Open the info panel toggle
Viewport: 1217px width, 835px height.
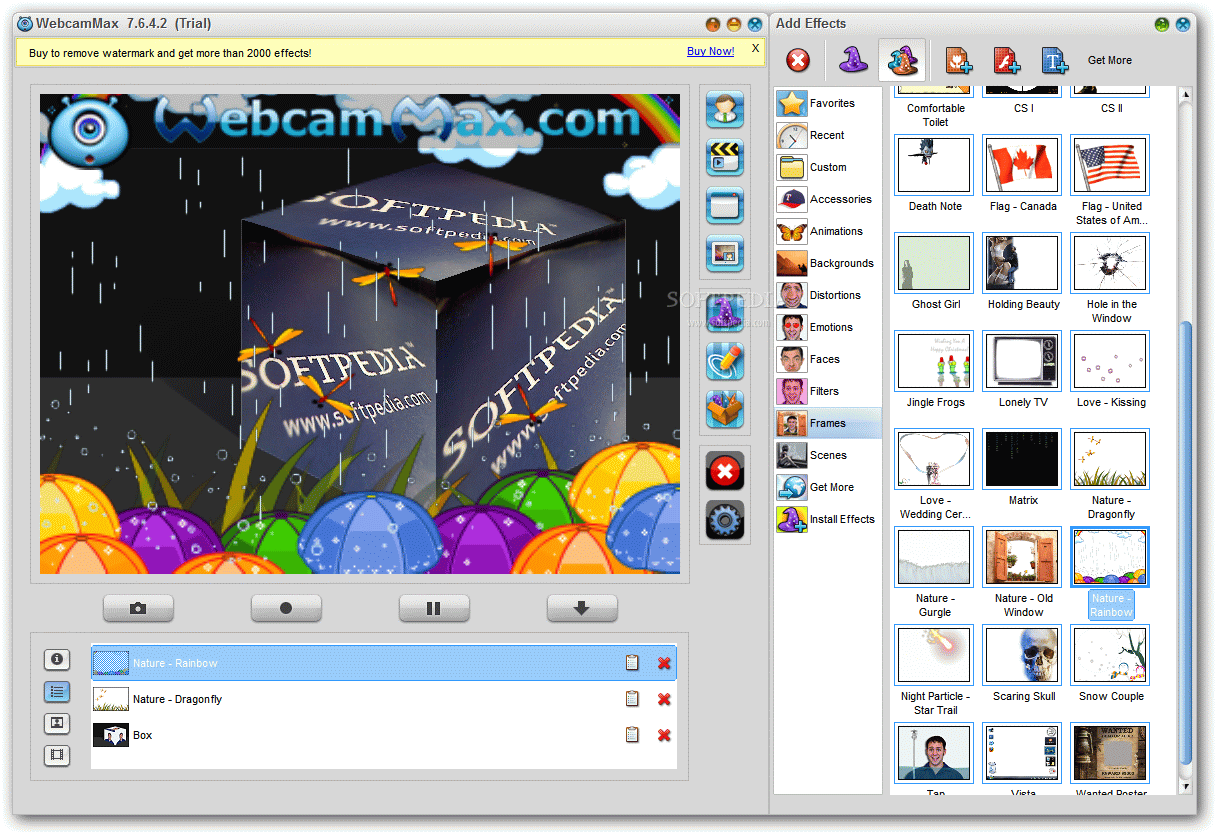(57, 659)
